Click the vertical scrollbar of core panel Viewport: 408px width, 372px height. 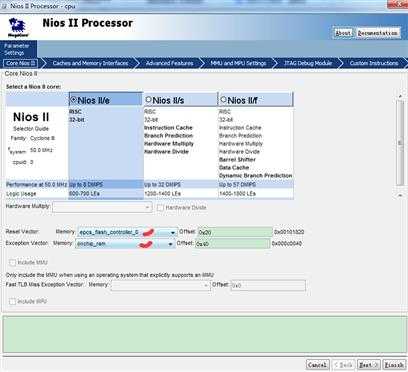coord(400,143)
